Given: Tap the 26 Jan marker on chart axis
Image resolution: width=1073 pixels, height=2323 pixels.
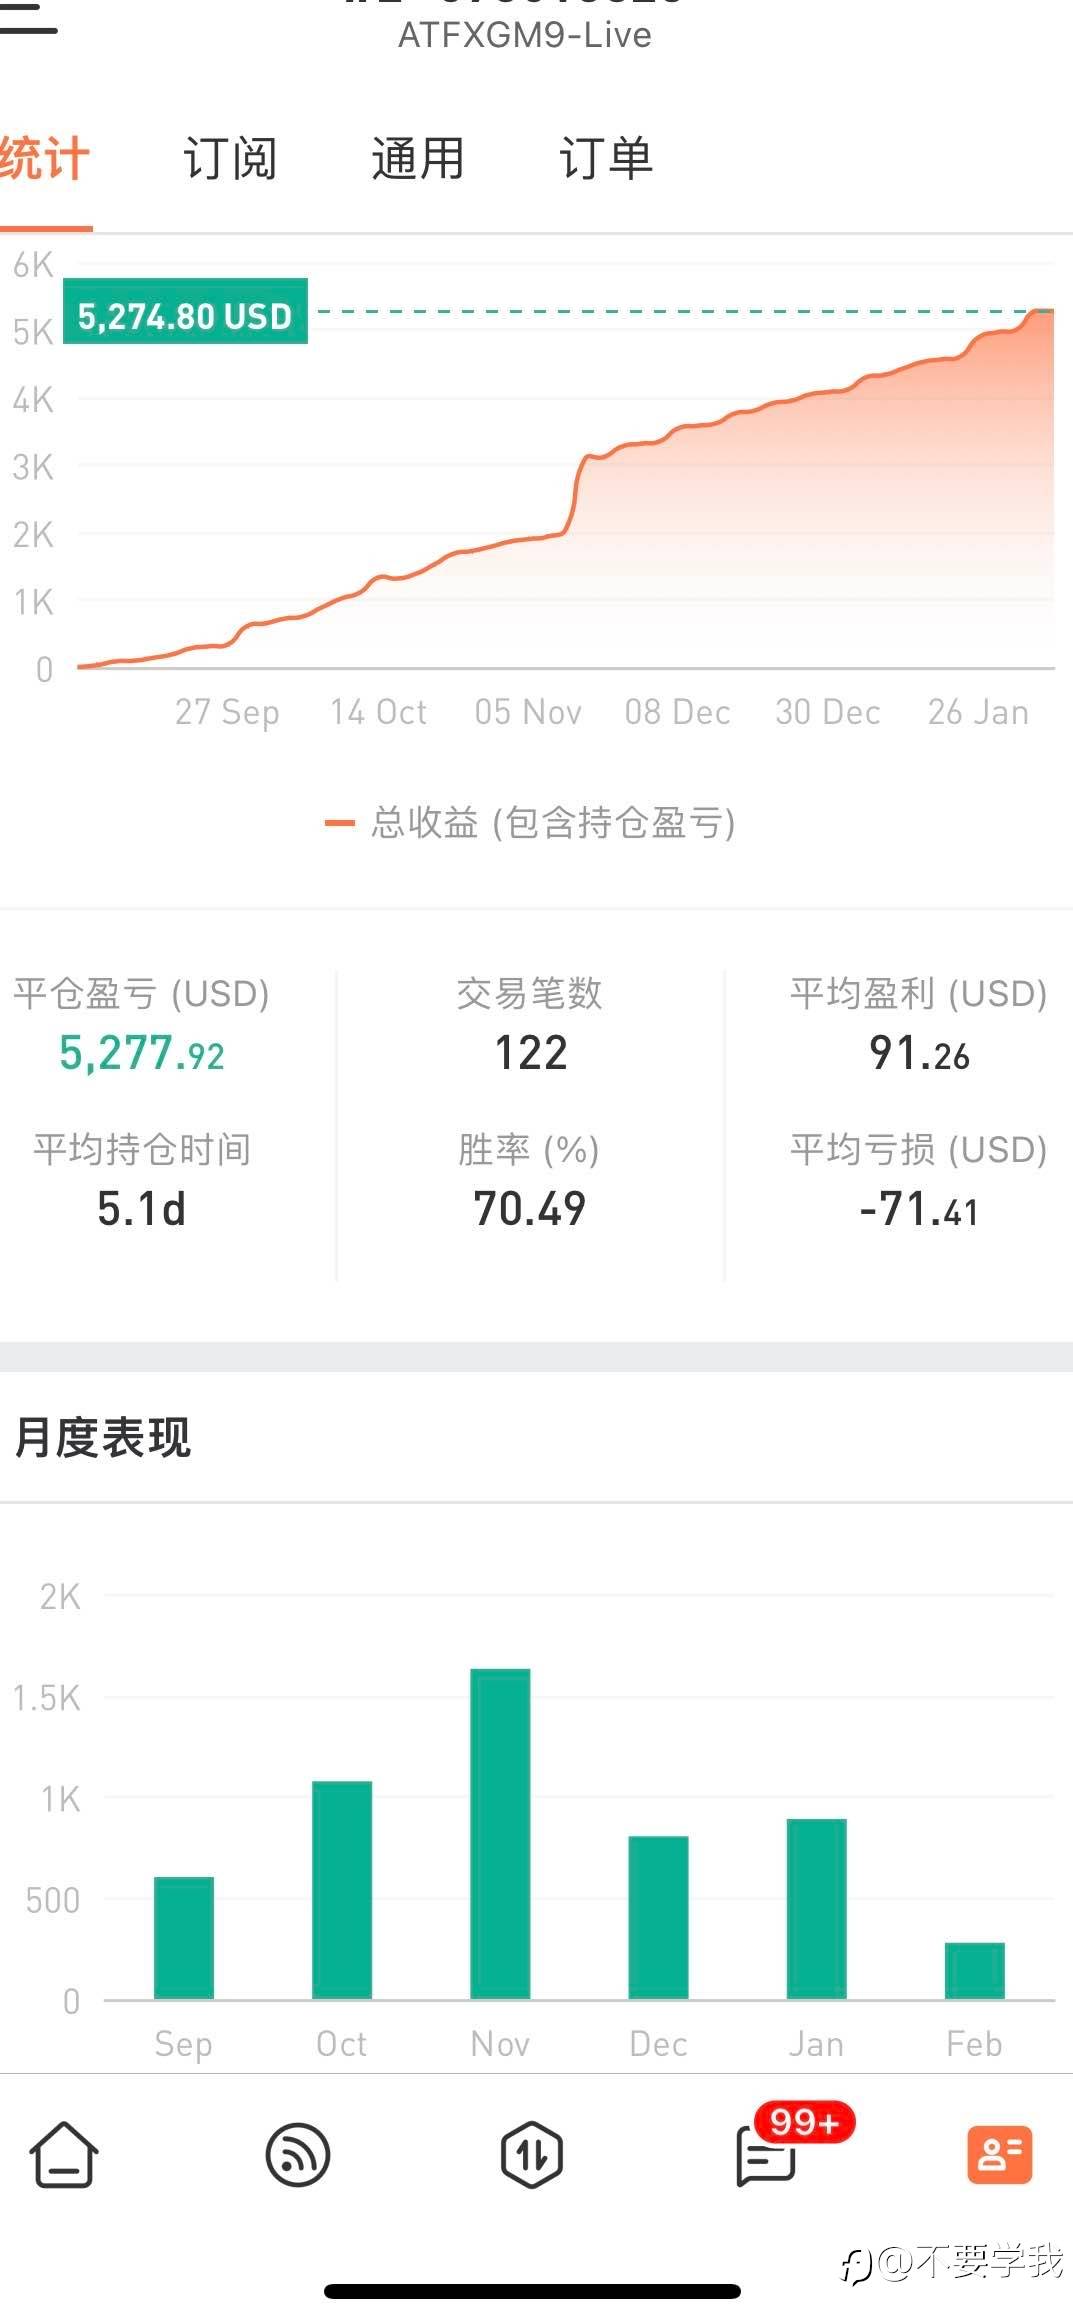Looking at the screenshot, I should (978, 712).
